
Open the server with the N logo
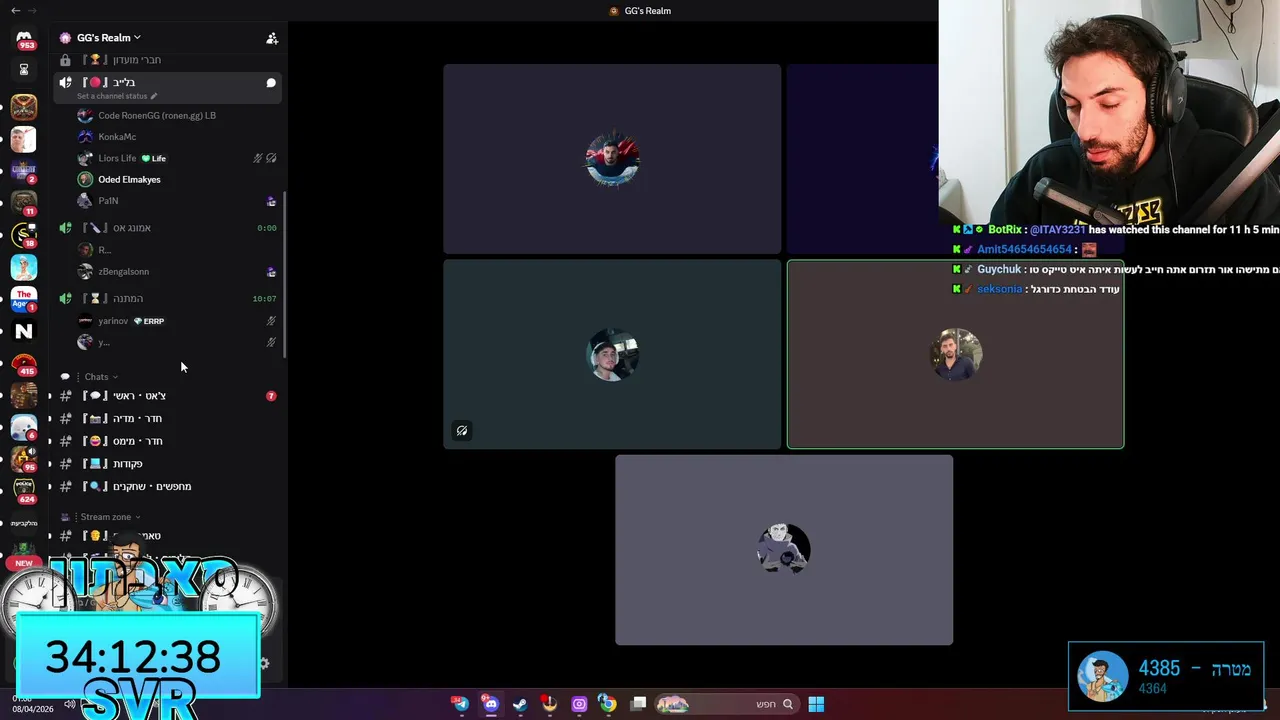pyautogui.click(x=24, y=331)
